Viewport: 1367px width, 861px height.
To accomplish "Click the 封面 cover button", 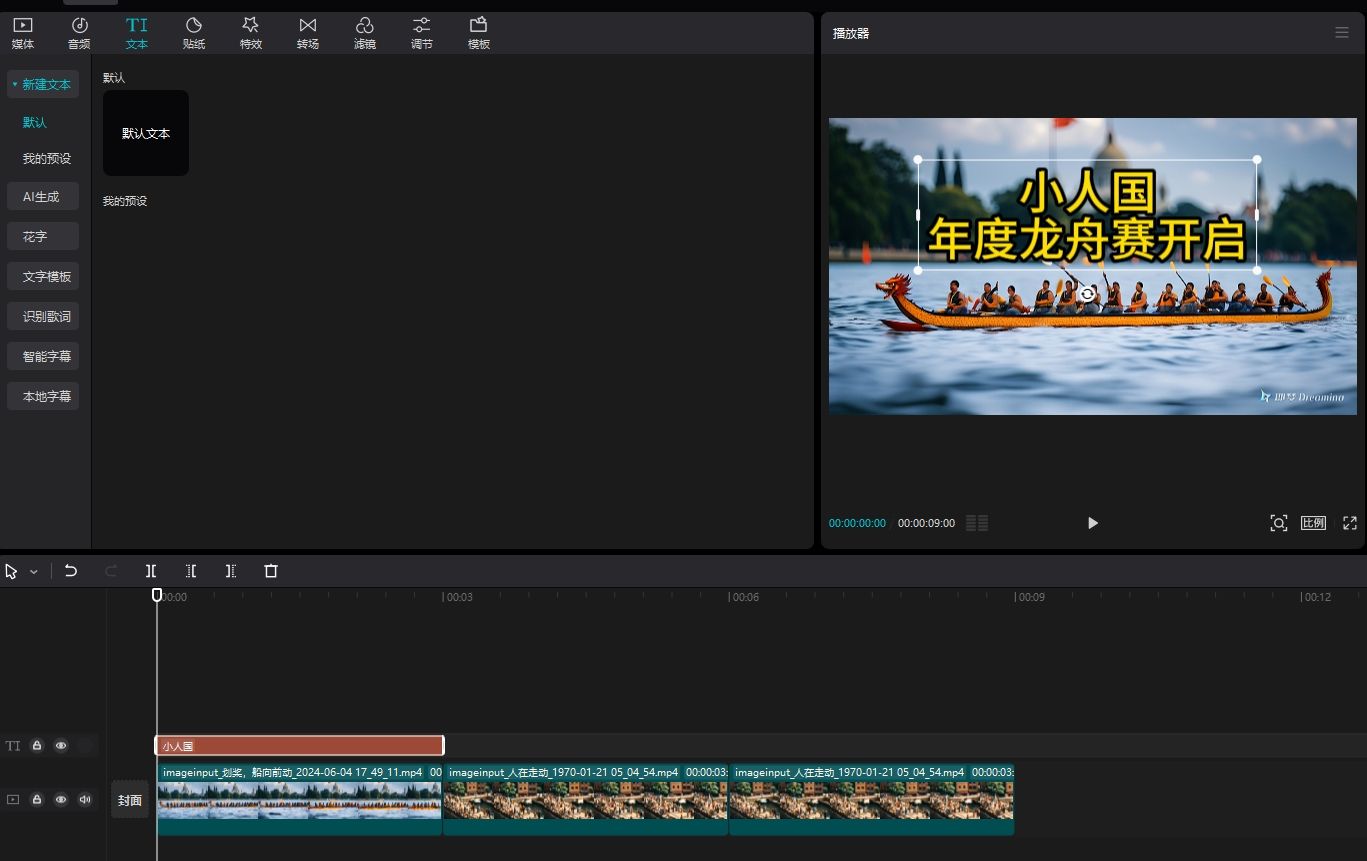I will click(130, 800).
